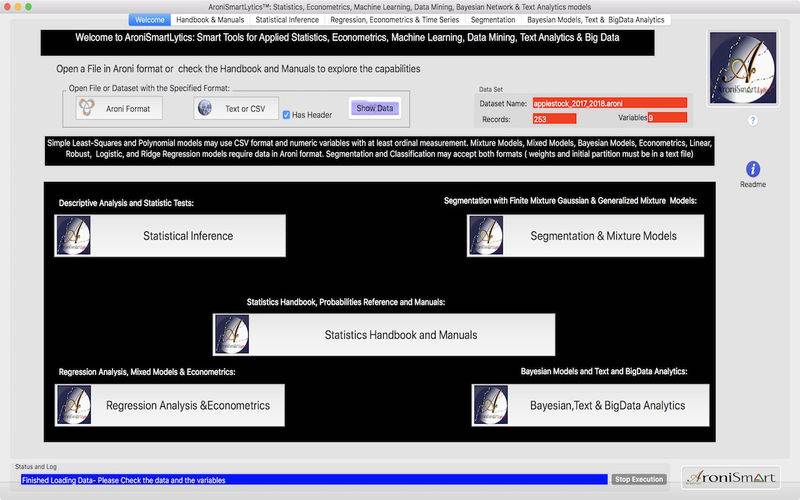Click the 'Simple Least-Squares and Polynomial models' notice text

379,148
